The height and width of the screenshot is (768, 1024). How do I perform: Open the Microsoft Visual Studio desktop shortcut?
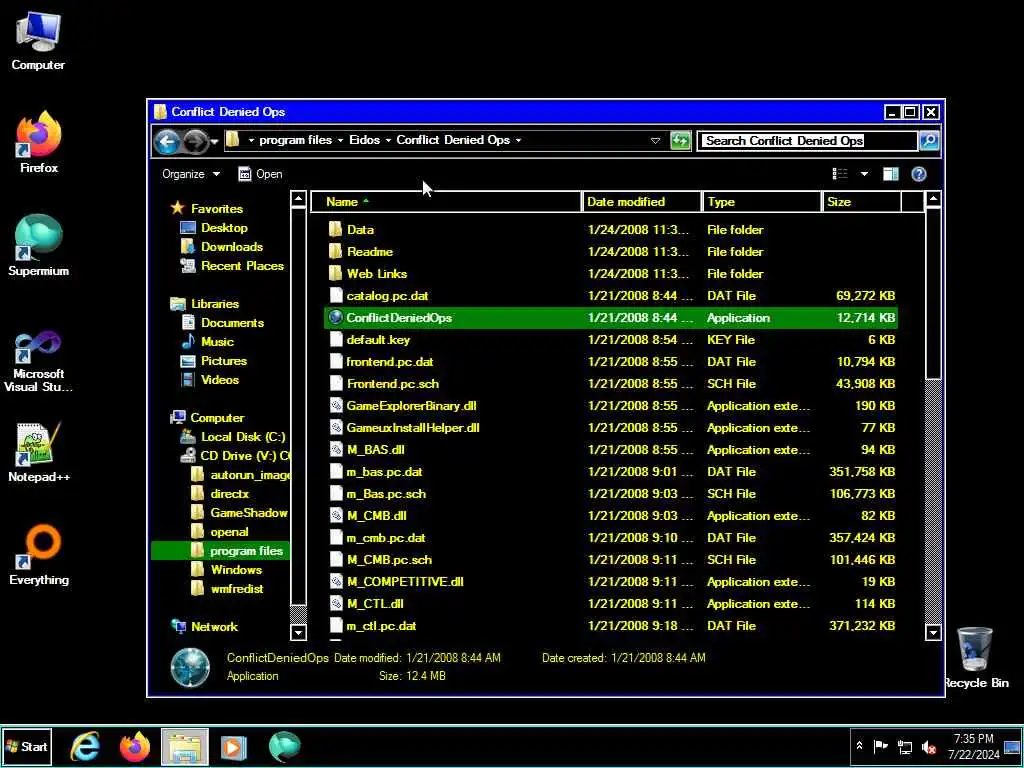click(x=39, y=361)
